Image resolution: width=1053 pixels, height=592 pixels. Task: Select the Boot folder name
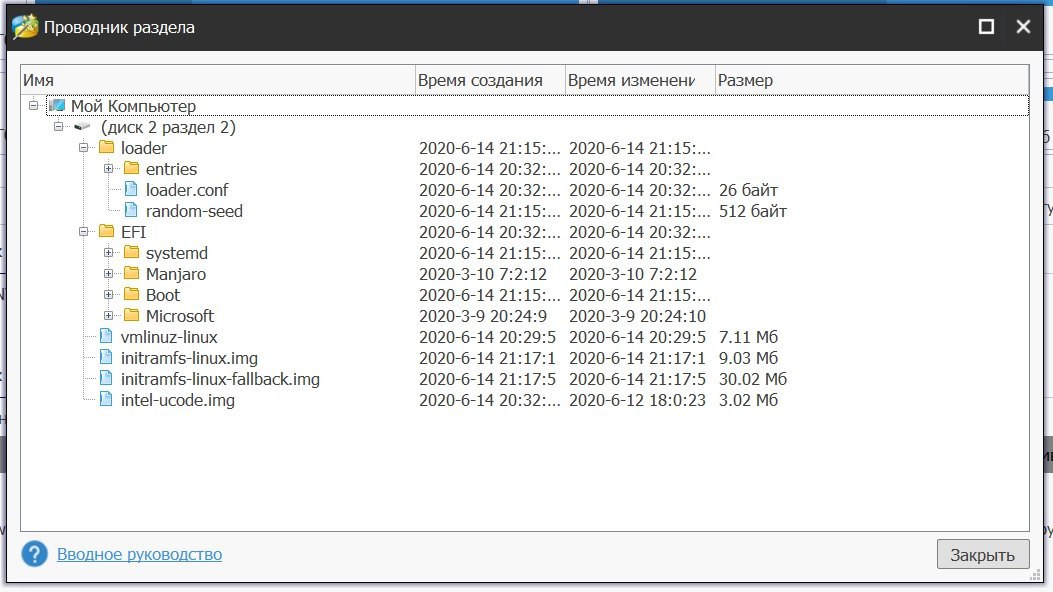(163, 295)
